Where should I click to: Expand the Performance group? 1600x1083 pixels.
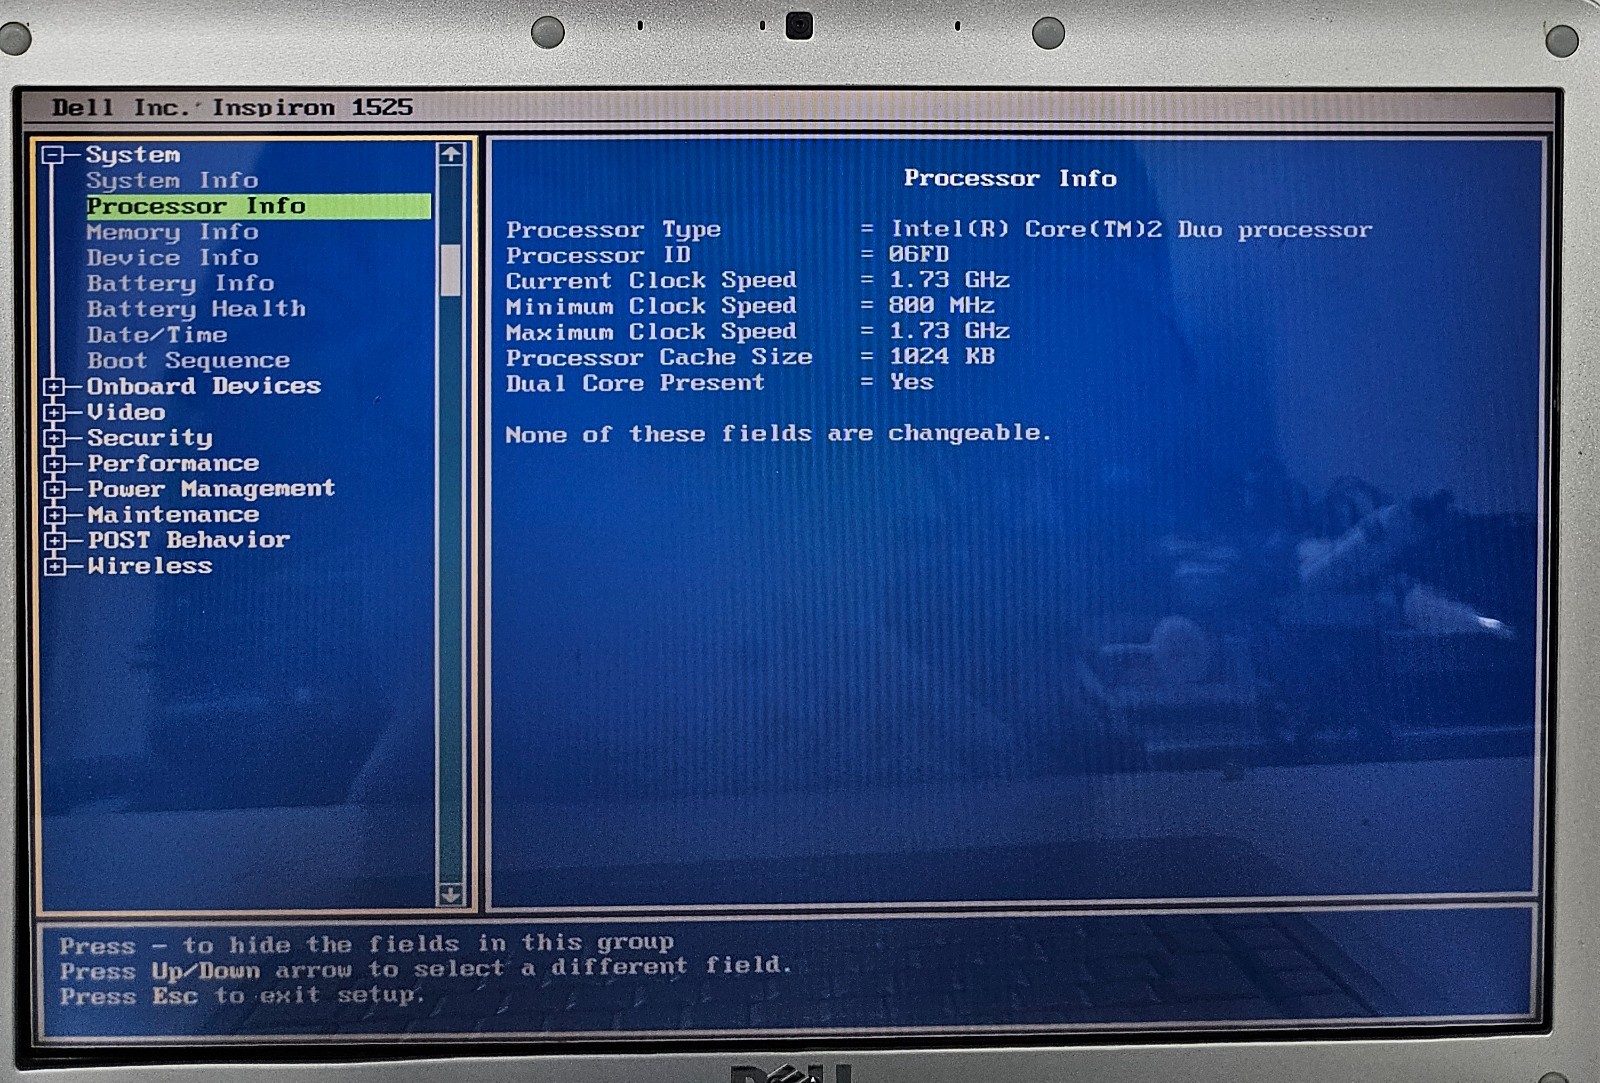coord(54,464)
